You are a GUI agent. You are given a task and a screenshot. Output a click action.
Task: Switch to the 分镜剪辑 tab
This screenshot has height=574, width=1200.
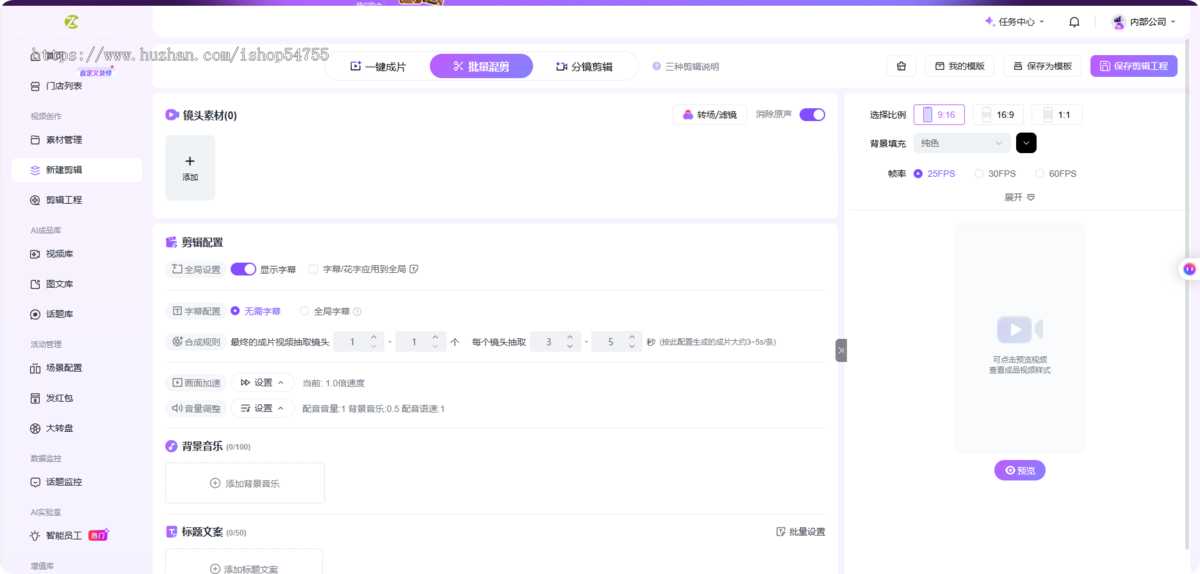(x=584, y=66)
